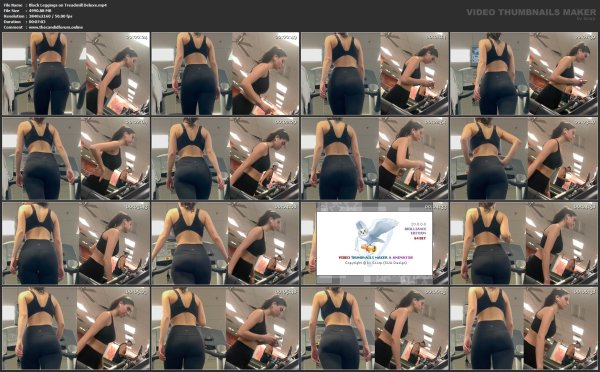Select the File Name line in the header
This screenshot has width=600, height=372.
tap(55, 5)
